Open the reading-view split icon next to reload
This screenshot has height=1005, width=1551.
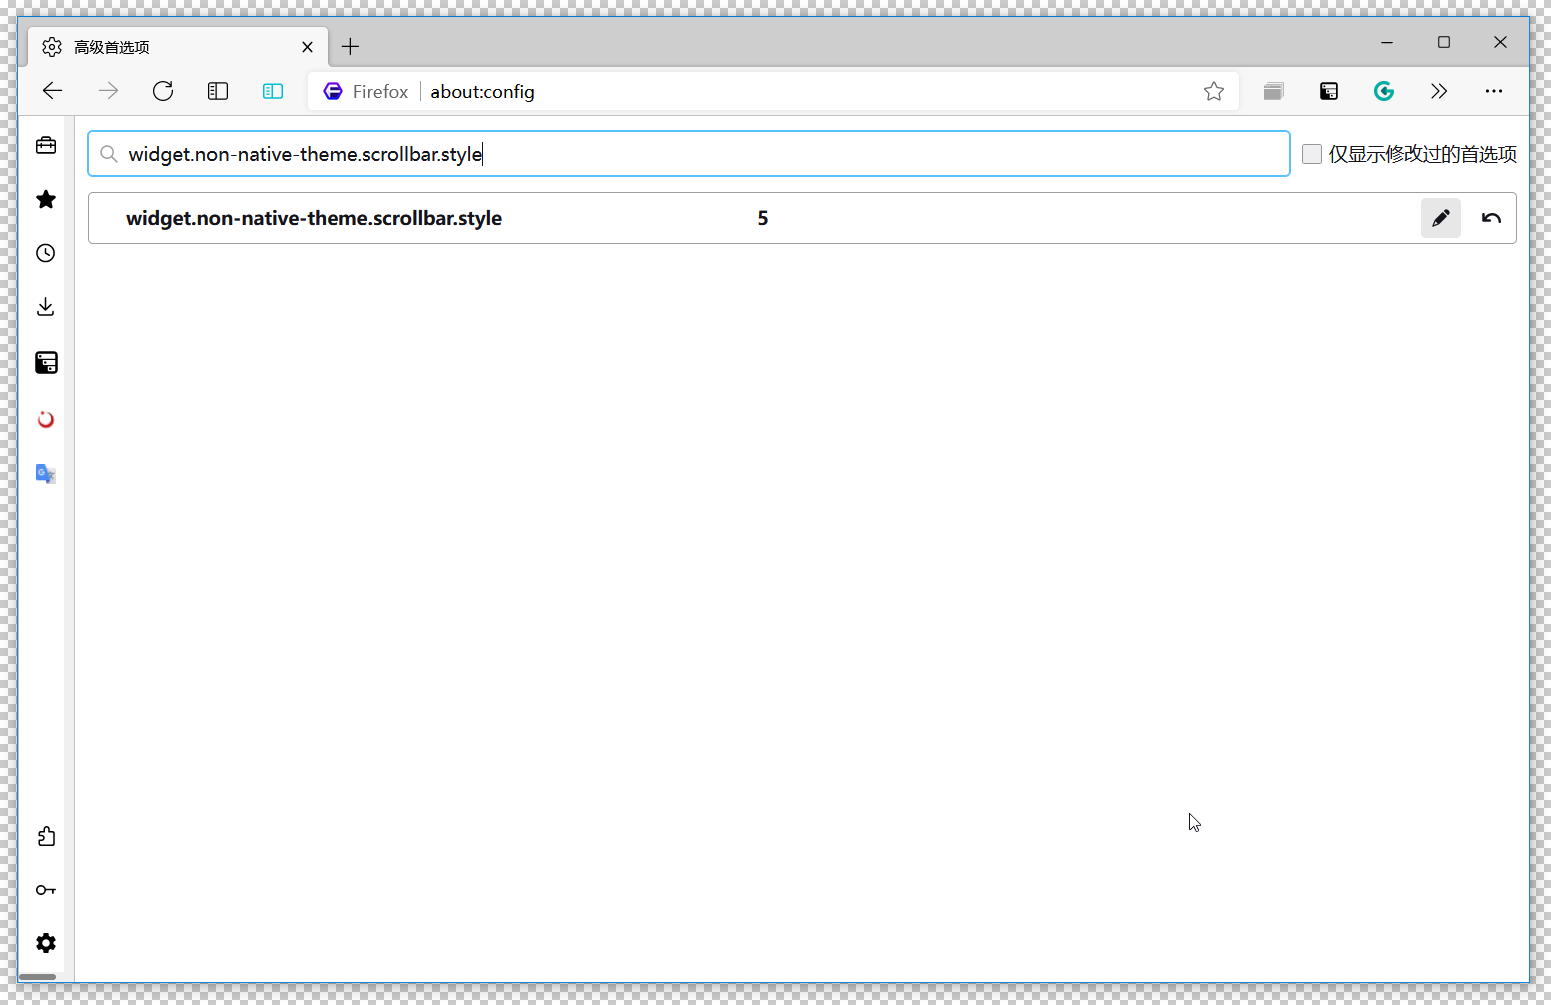[273, 91]
